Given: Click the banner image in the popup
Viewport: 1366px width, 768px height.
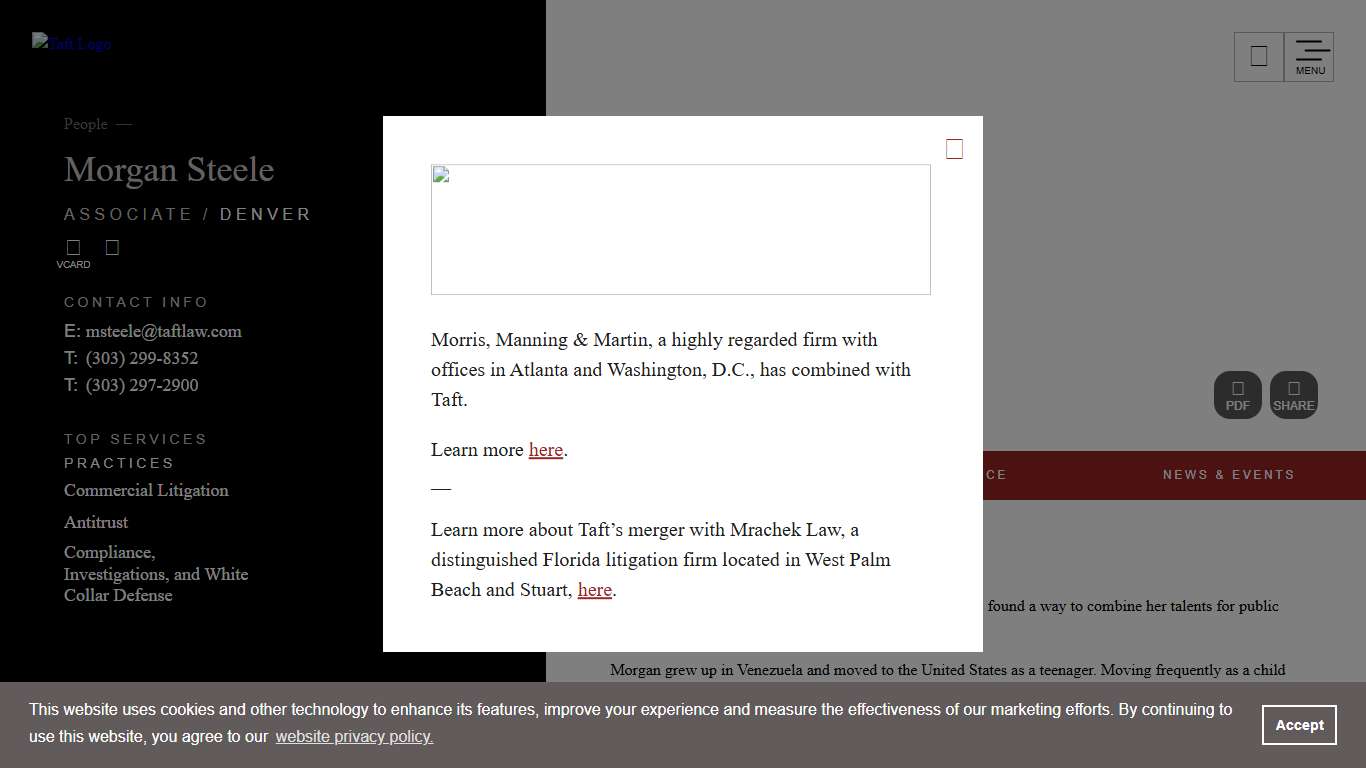Looking at the screenshot, I should click(680, 229).
